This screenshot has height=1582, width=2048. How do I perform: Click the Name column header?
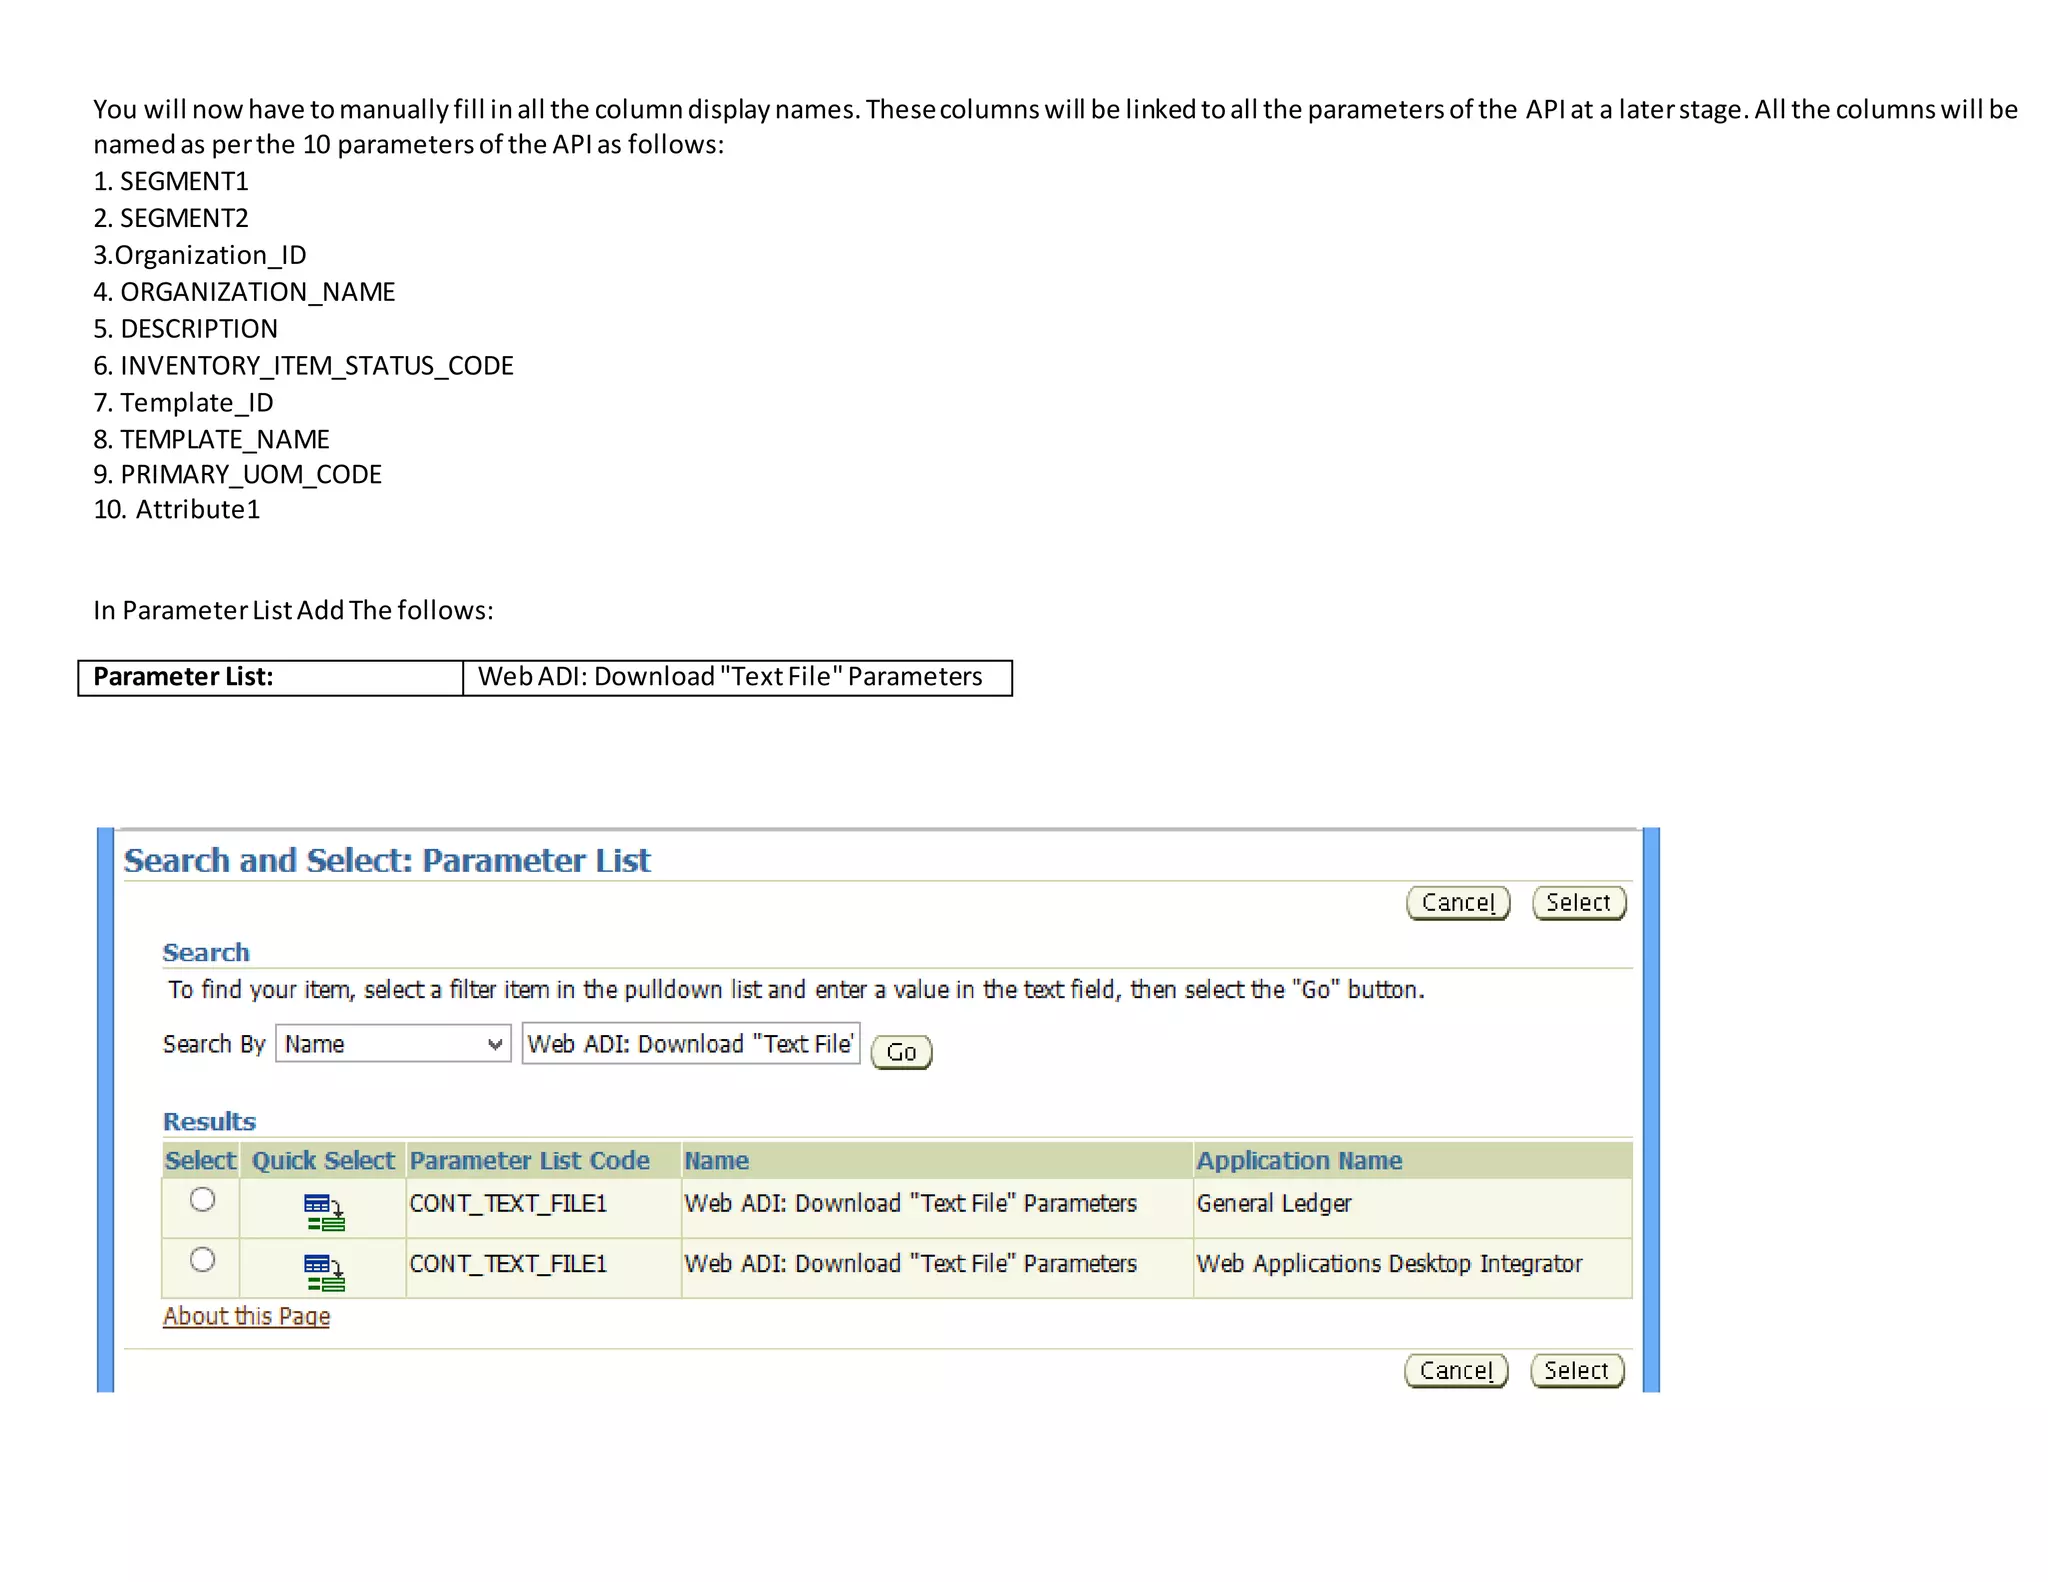[716, 1160]
